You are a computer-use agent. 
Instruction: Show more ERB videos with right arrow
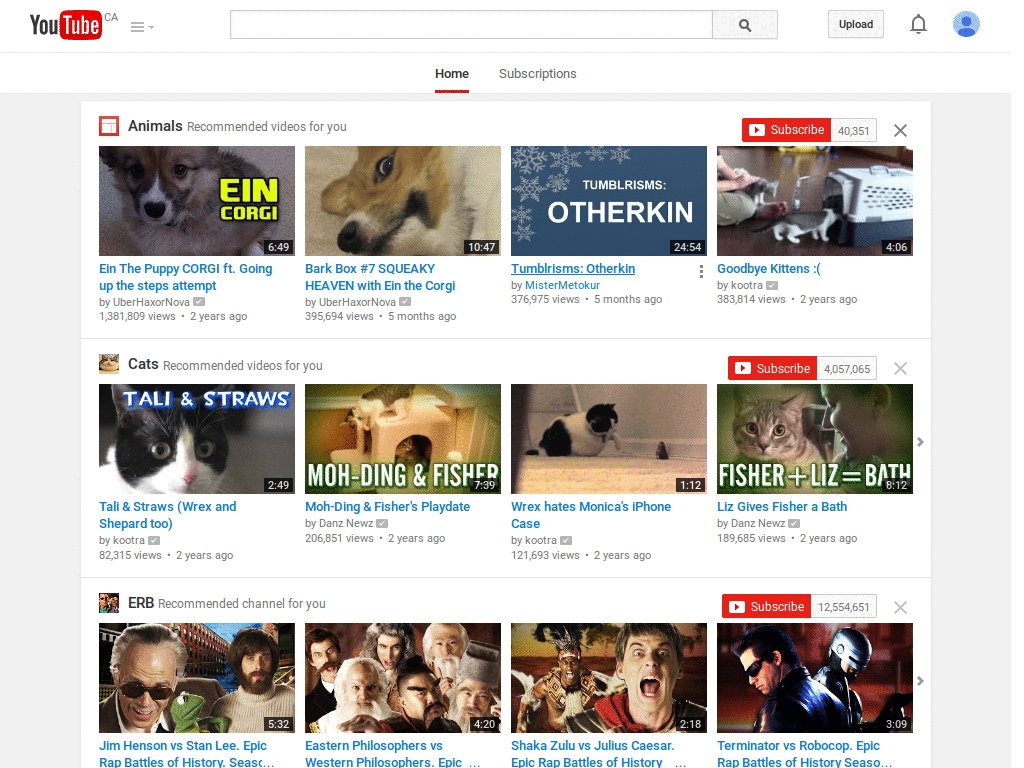click(x=920, y=681)
